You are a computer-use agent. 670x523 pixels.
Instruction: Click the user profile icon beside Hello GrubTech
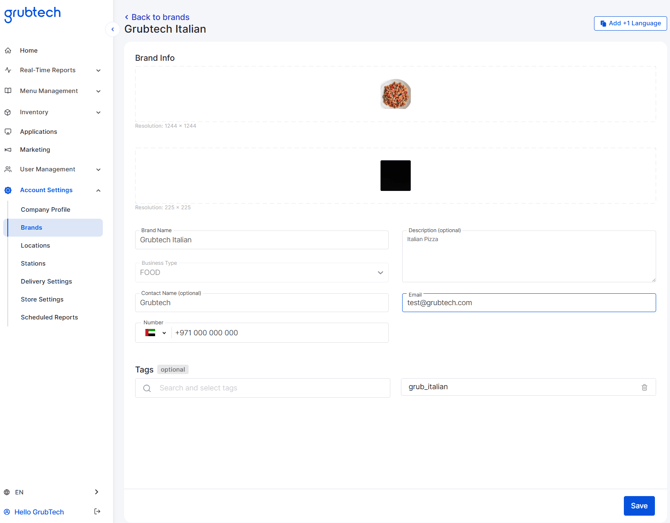pos(7,512)
